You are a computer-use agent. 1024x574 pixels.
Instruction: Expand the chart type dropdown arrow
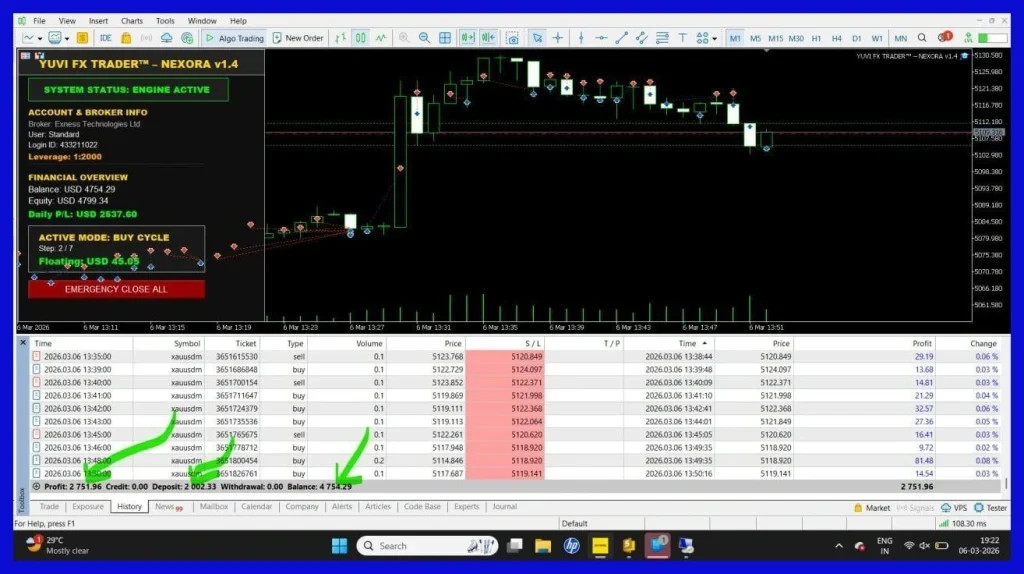tap(40, 39)
